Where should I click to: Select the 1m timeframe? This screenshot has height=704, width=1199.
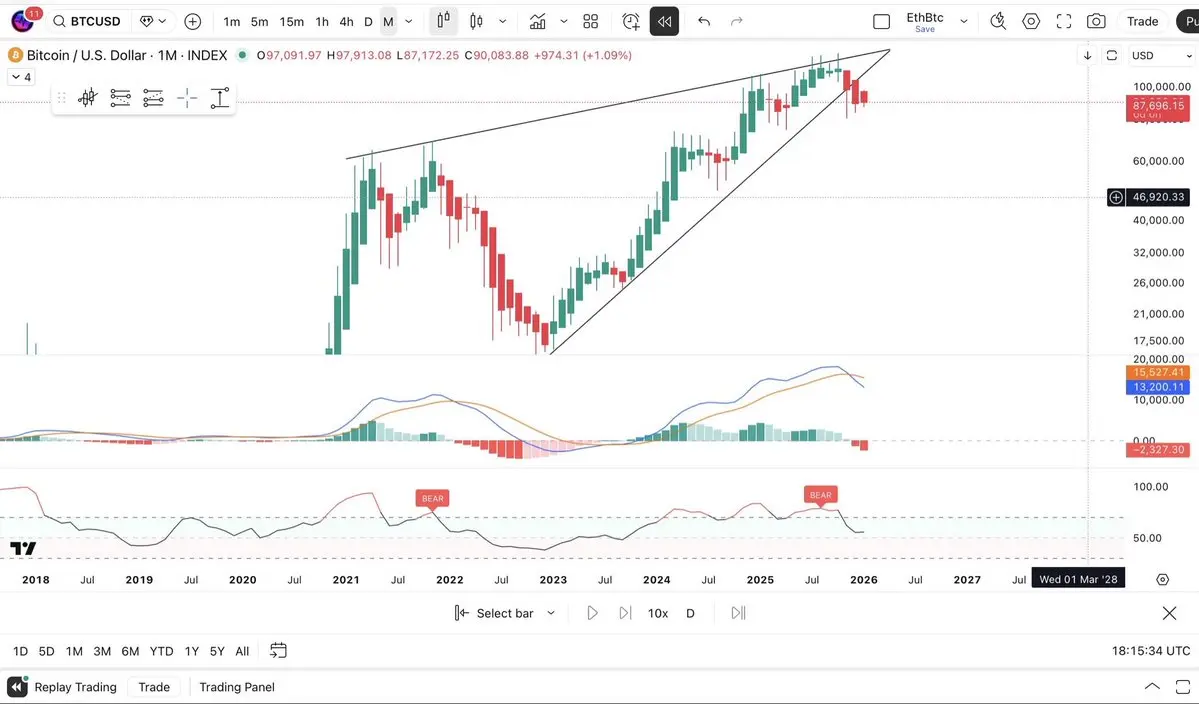point(232,21)
